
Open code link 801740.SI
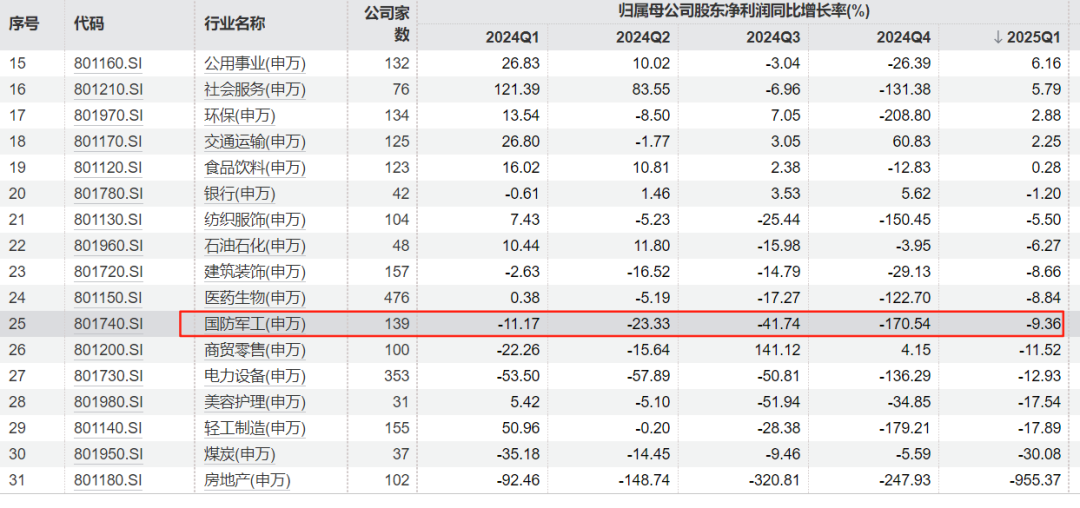[108, 323]
